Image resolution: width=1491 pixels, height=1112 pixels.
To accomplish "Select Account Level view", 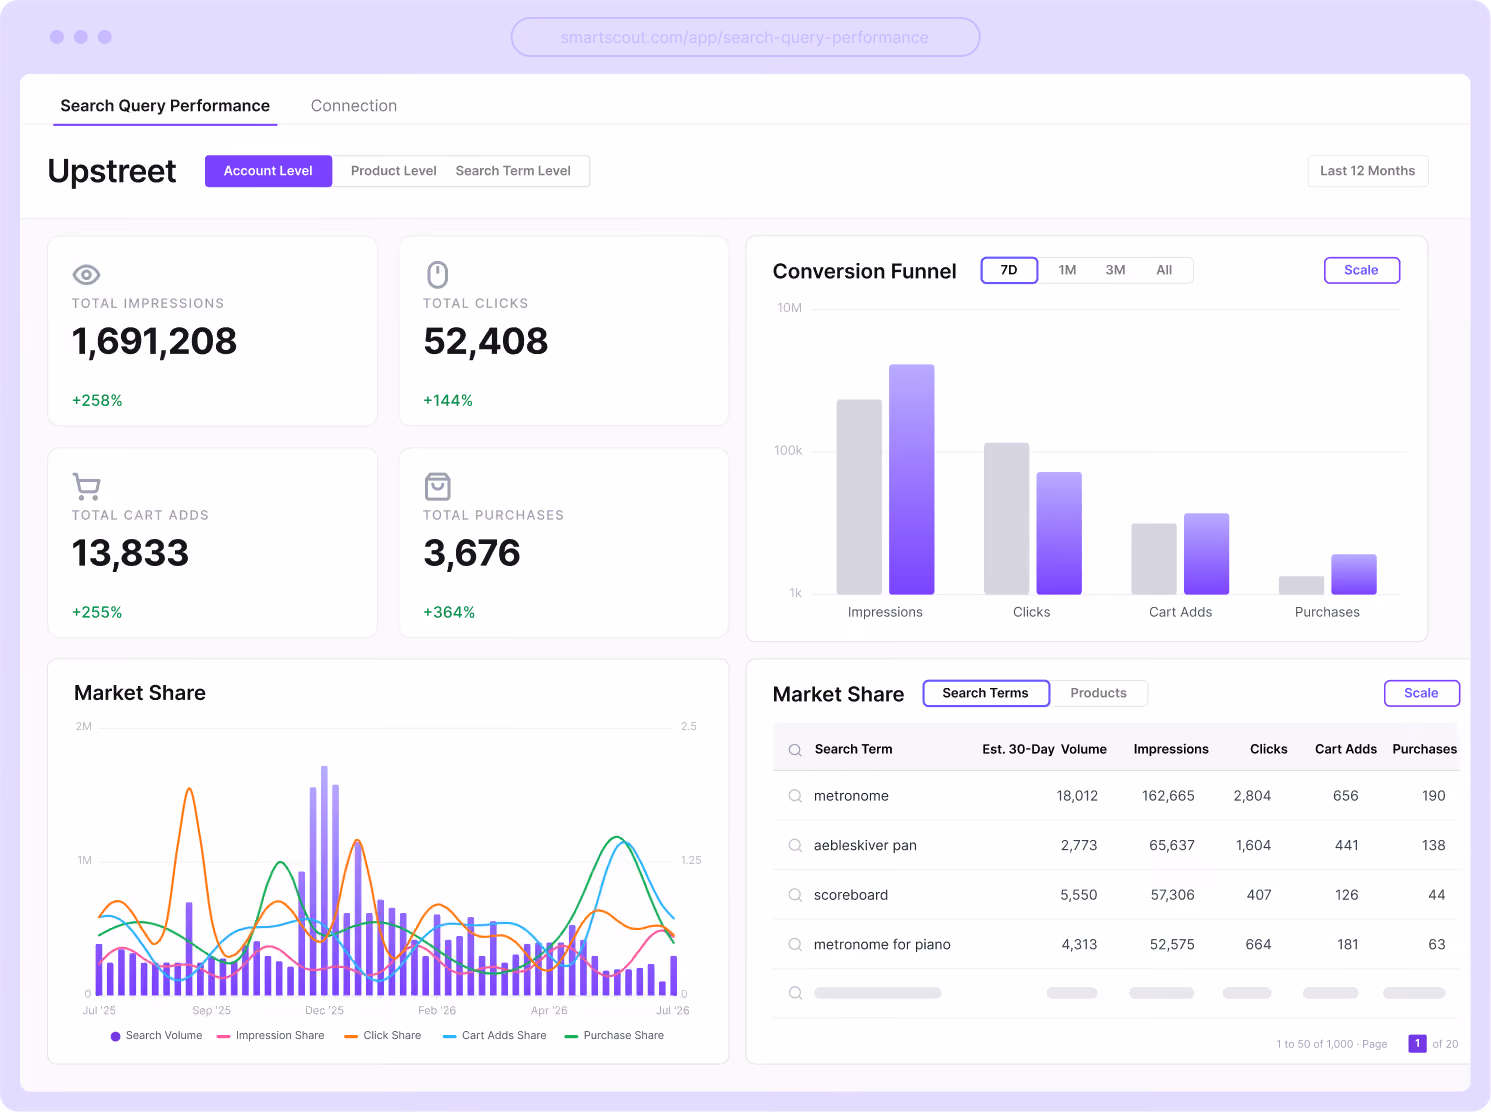I will pyautogui.click(x=268, y=171).
